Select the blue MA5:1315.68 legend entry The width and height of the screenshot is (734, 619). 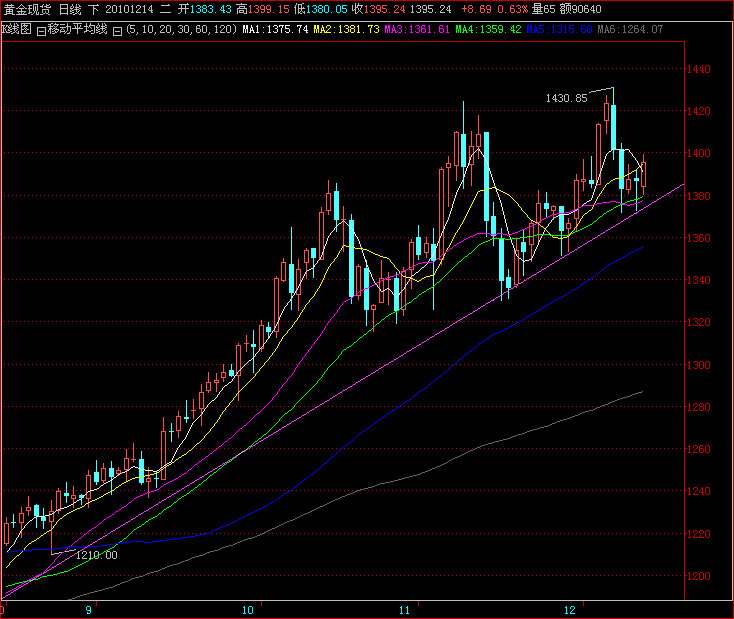559,29
